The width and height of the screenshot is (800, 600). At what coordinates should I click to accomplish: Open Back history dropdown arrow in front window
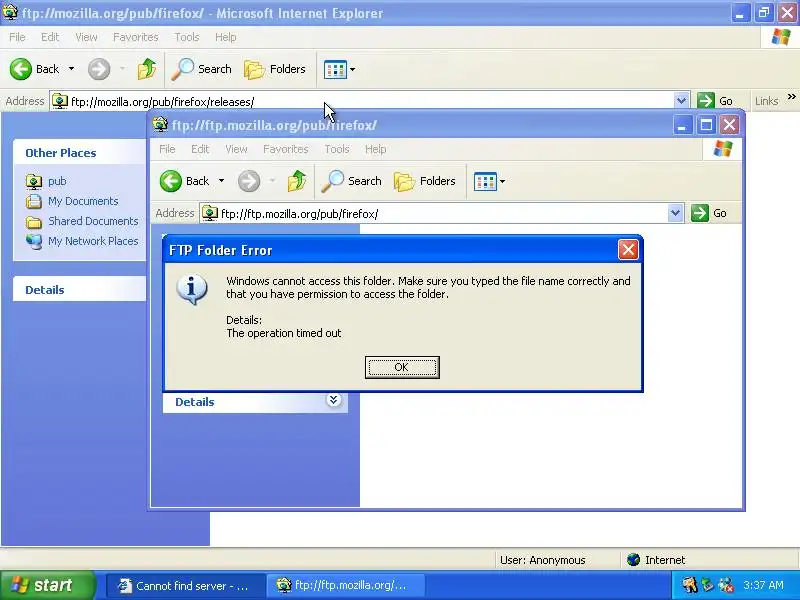221,181
